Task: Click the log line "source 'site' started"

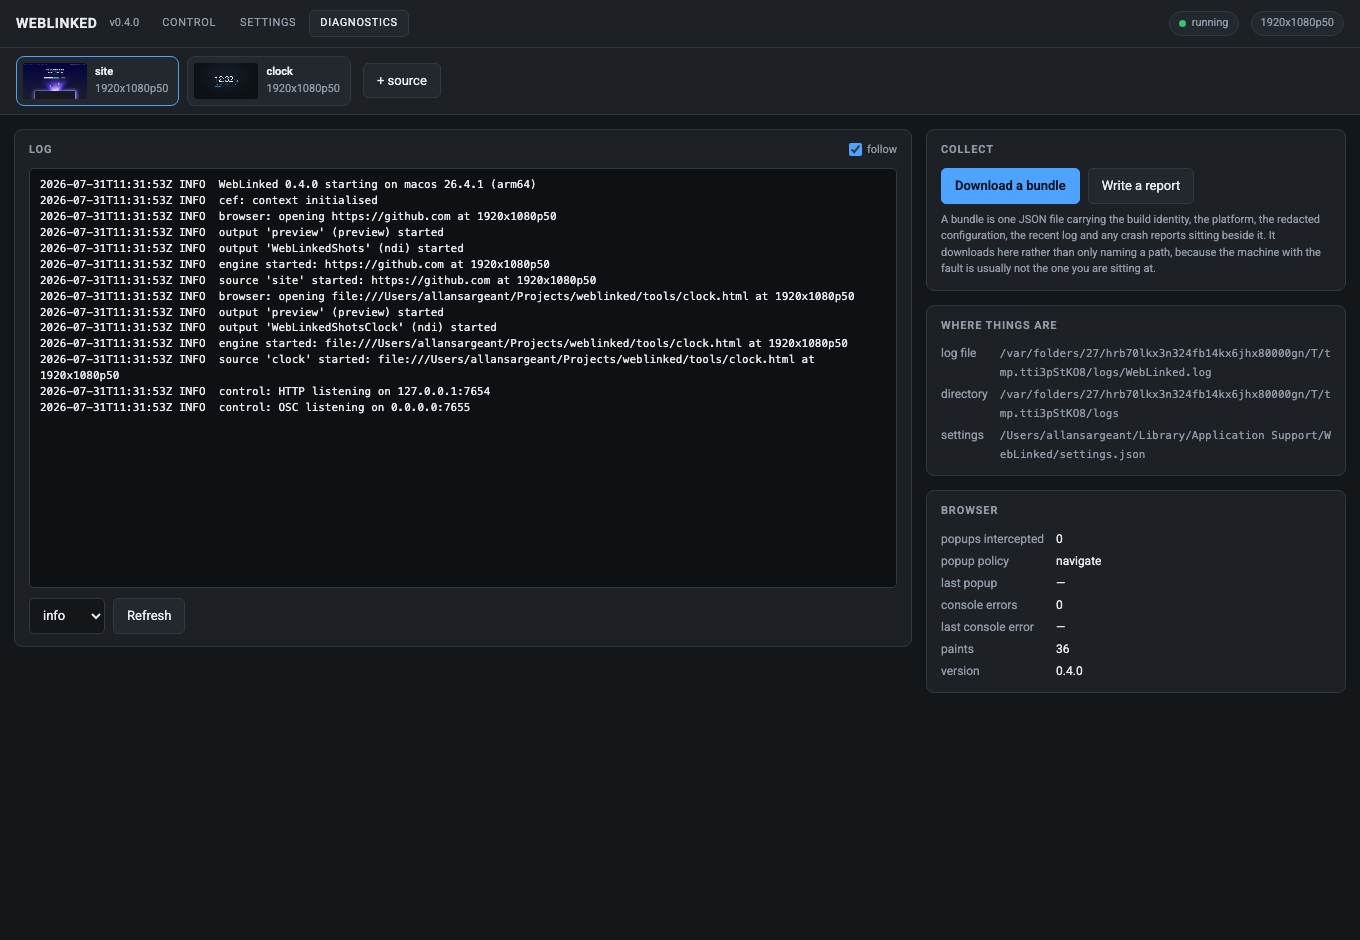Action: coord(318,280)
